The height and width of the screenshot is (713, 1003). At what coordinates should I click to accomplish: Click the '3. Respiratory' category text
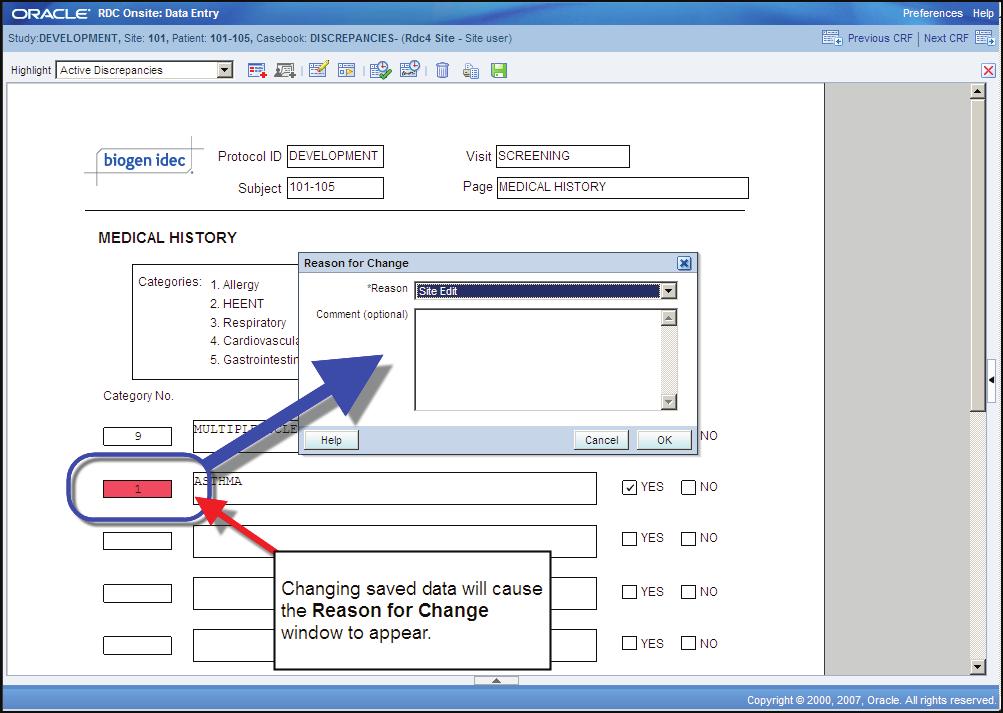[x=248, y=323]
